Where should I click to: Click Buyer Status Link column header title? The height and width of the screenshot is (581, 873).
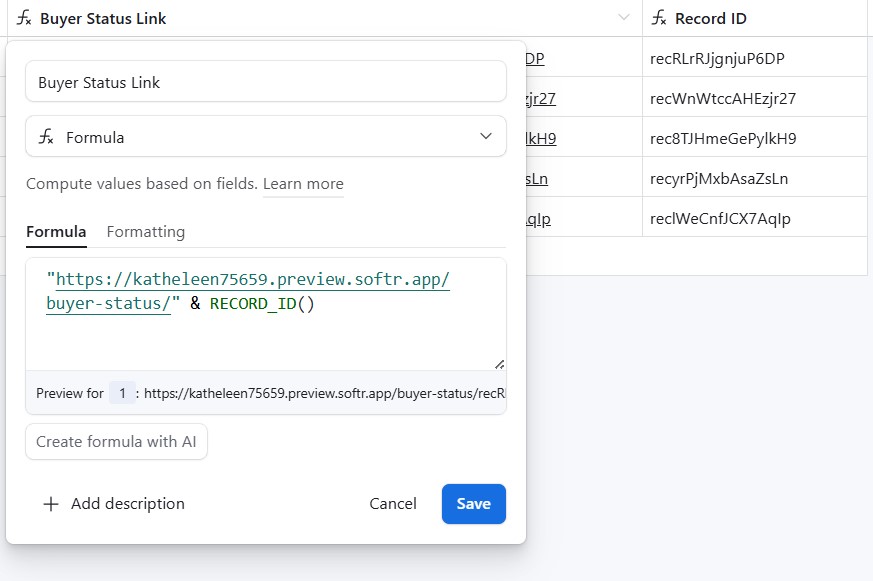click(103, 18)
